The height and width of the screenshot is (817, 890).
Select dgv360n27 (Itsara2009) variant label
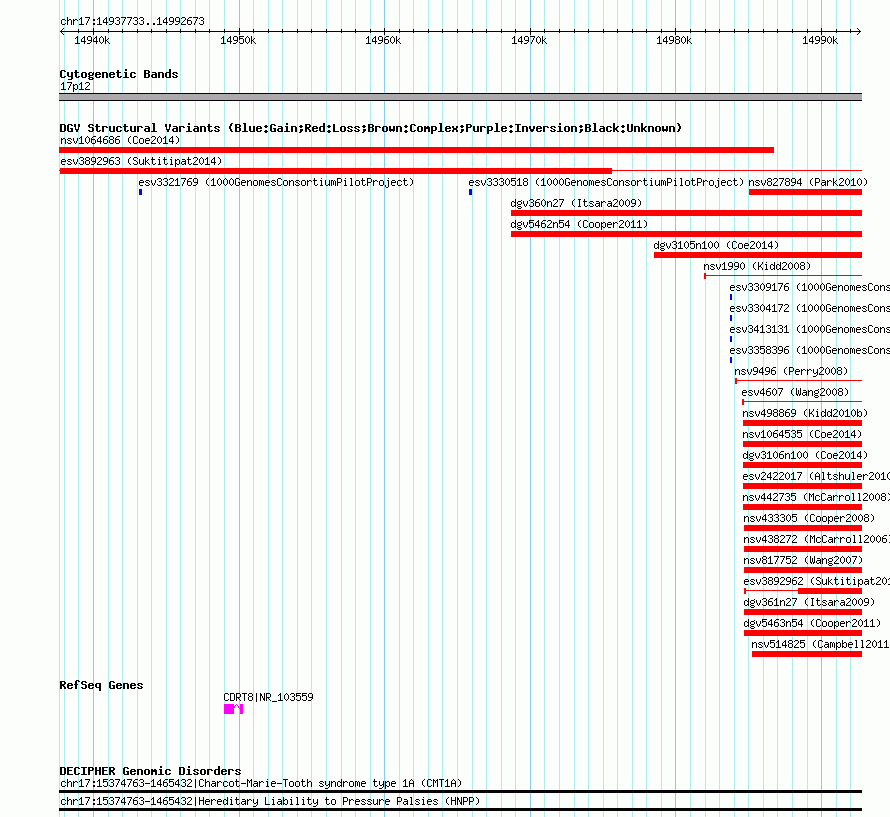(576, 203)
